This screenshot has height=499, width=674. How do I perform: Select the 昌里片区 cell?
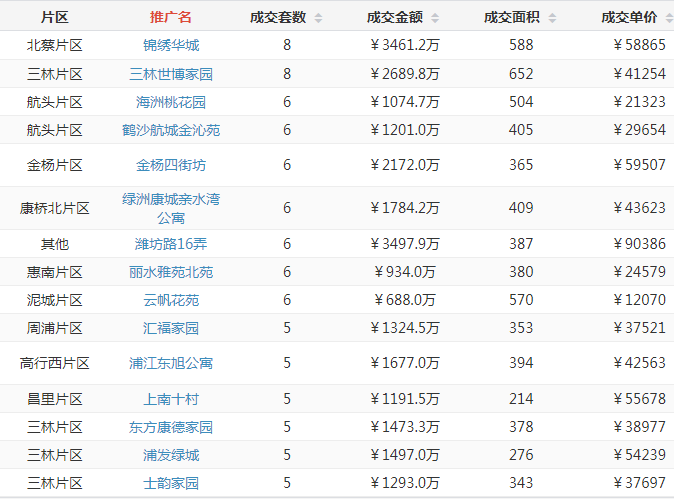pyautogui.click(x=55, y=399)
